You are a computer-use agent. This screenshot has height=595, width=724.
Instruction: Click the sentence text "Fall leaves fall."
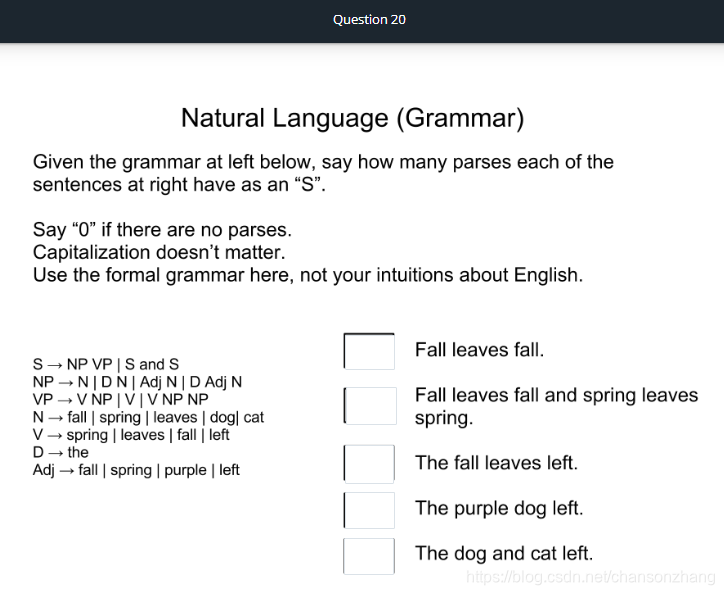point(479,350)
